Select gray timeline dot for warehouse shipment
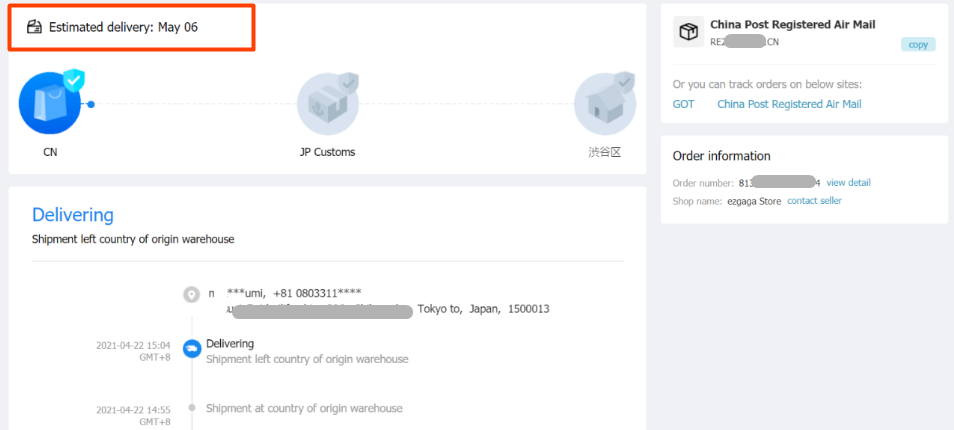The width and height of the screenshot is (954, 430). (191, 408)
